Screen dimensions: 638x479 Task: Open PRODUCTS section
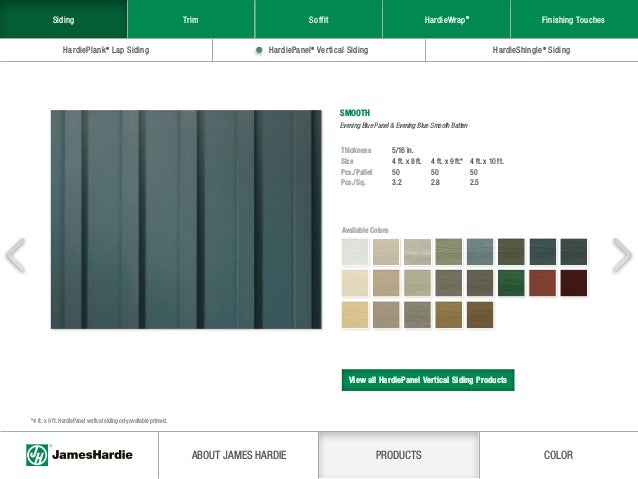[399, 455]
